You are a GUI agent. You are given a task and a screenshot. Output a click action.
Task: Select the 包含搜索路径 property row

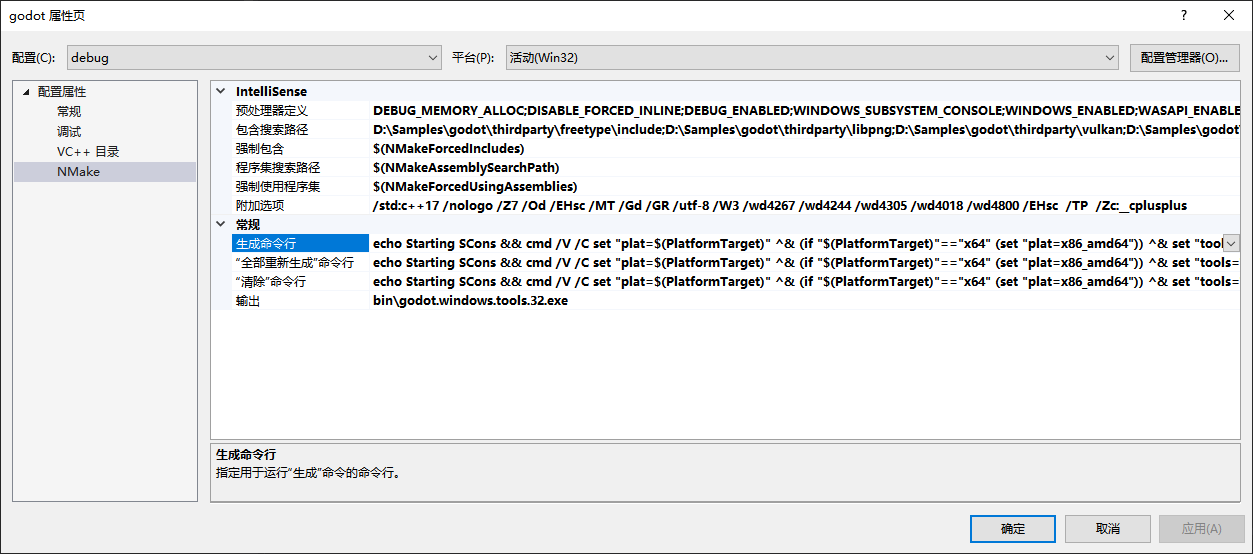coord(726,129)
